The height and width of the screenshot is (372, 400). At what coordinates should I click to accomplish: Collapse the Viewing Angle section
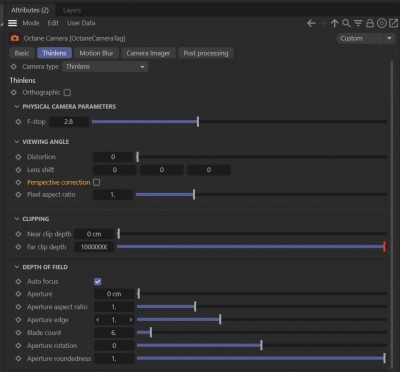[x=17, y=142]
